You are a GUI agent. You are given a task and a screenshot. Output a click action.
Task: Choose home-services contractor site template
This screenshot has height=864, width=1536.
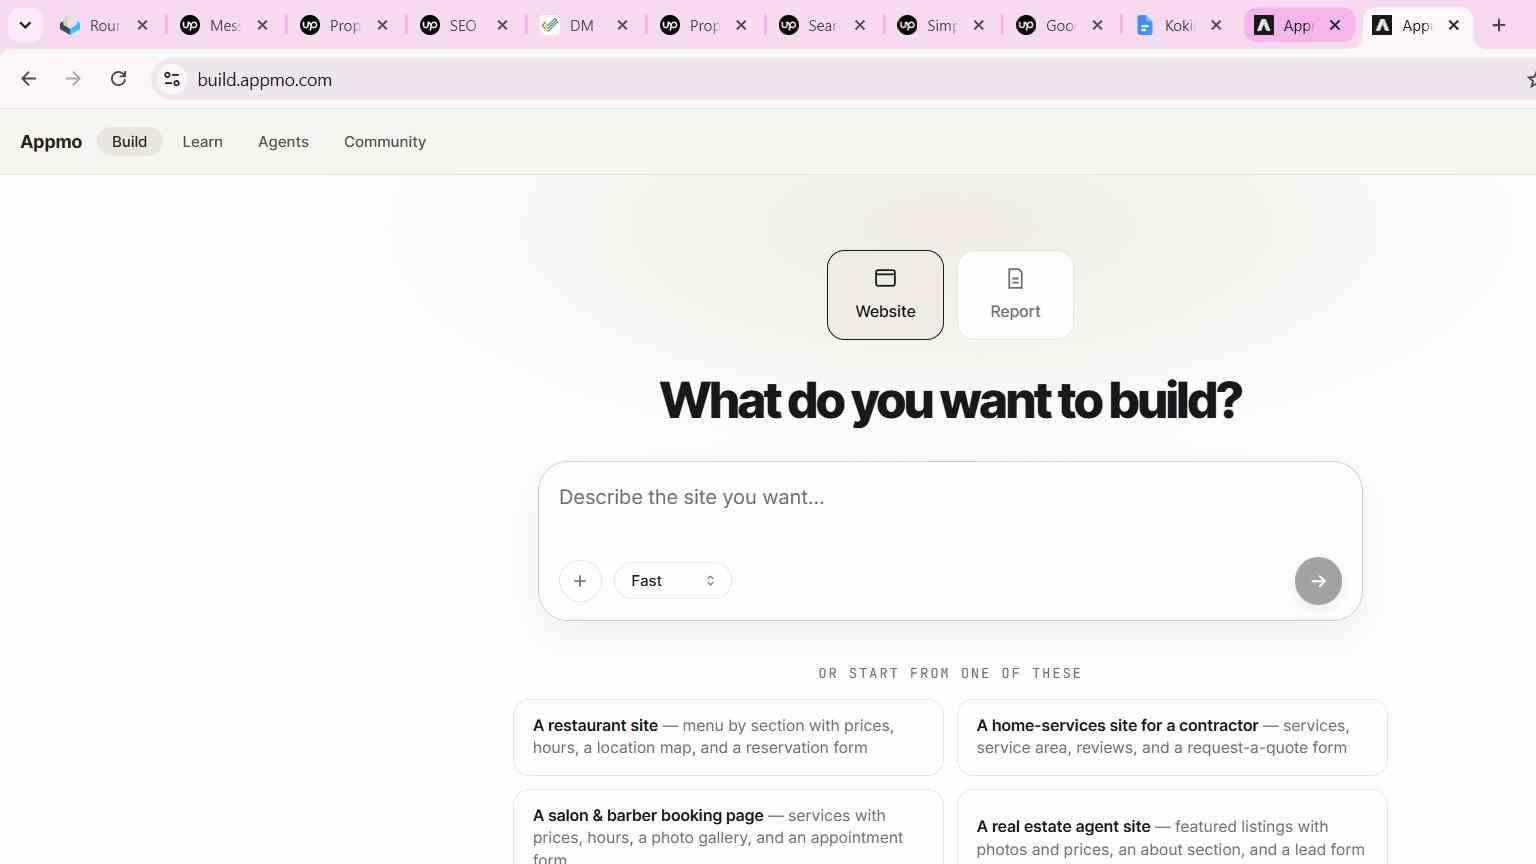pos(1172,737)
